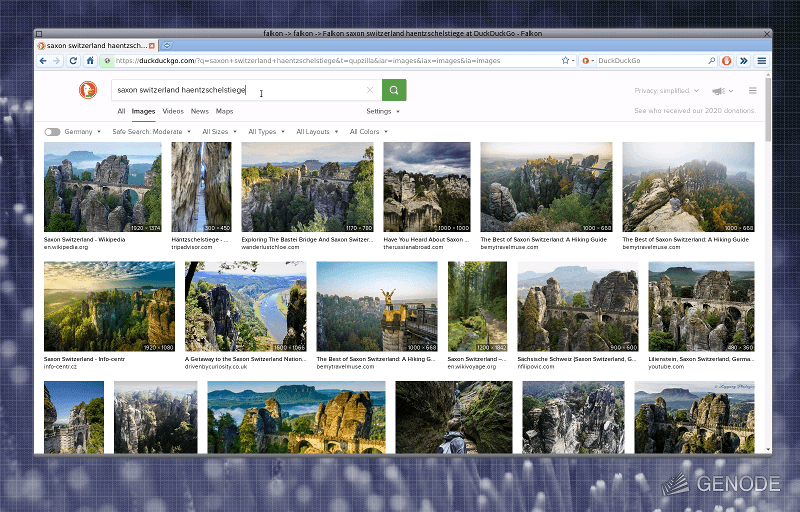Open the DuckDuckGo hamburger side menu
800x512 pixels.
tap(753, 90)
